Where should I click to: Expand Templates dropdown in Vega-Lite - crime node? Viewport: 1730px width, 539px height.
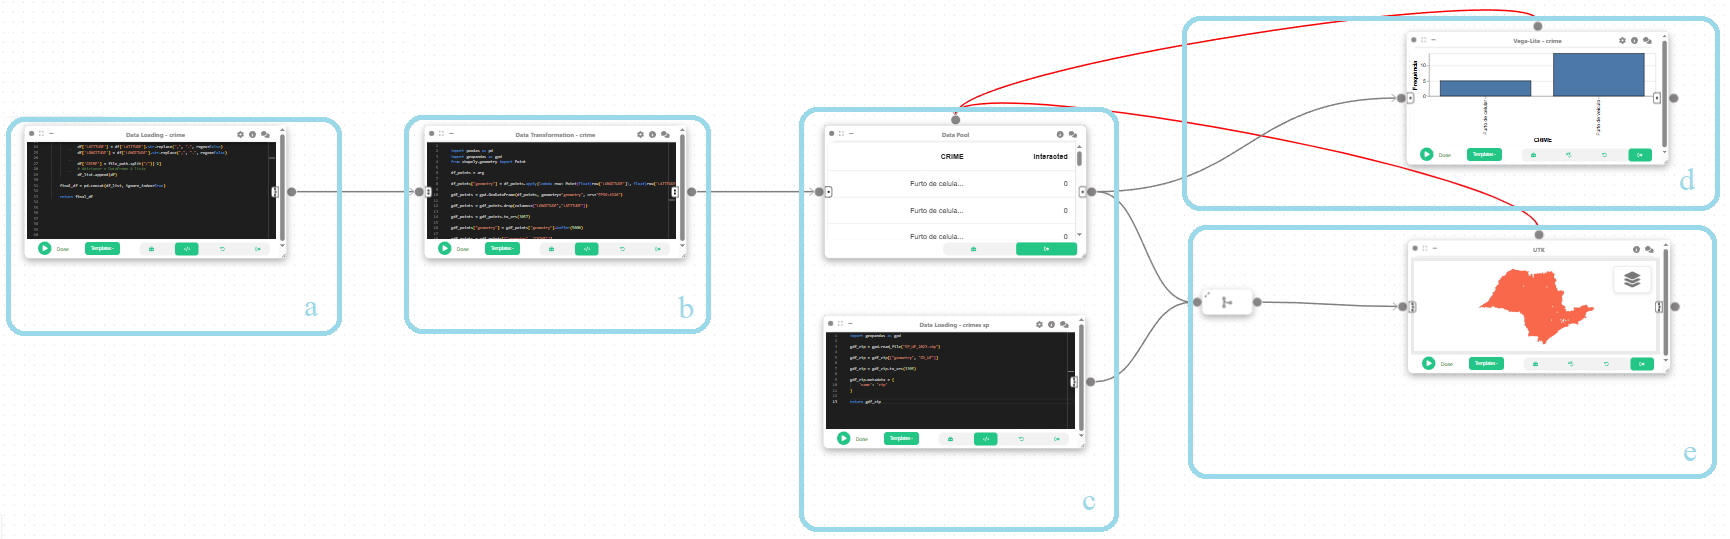pyautogui.click(x=1484, y=154)
